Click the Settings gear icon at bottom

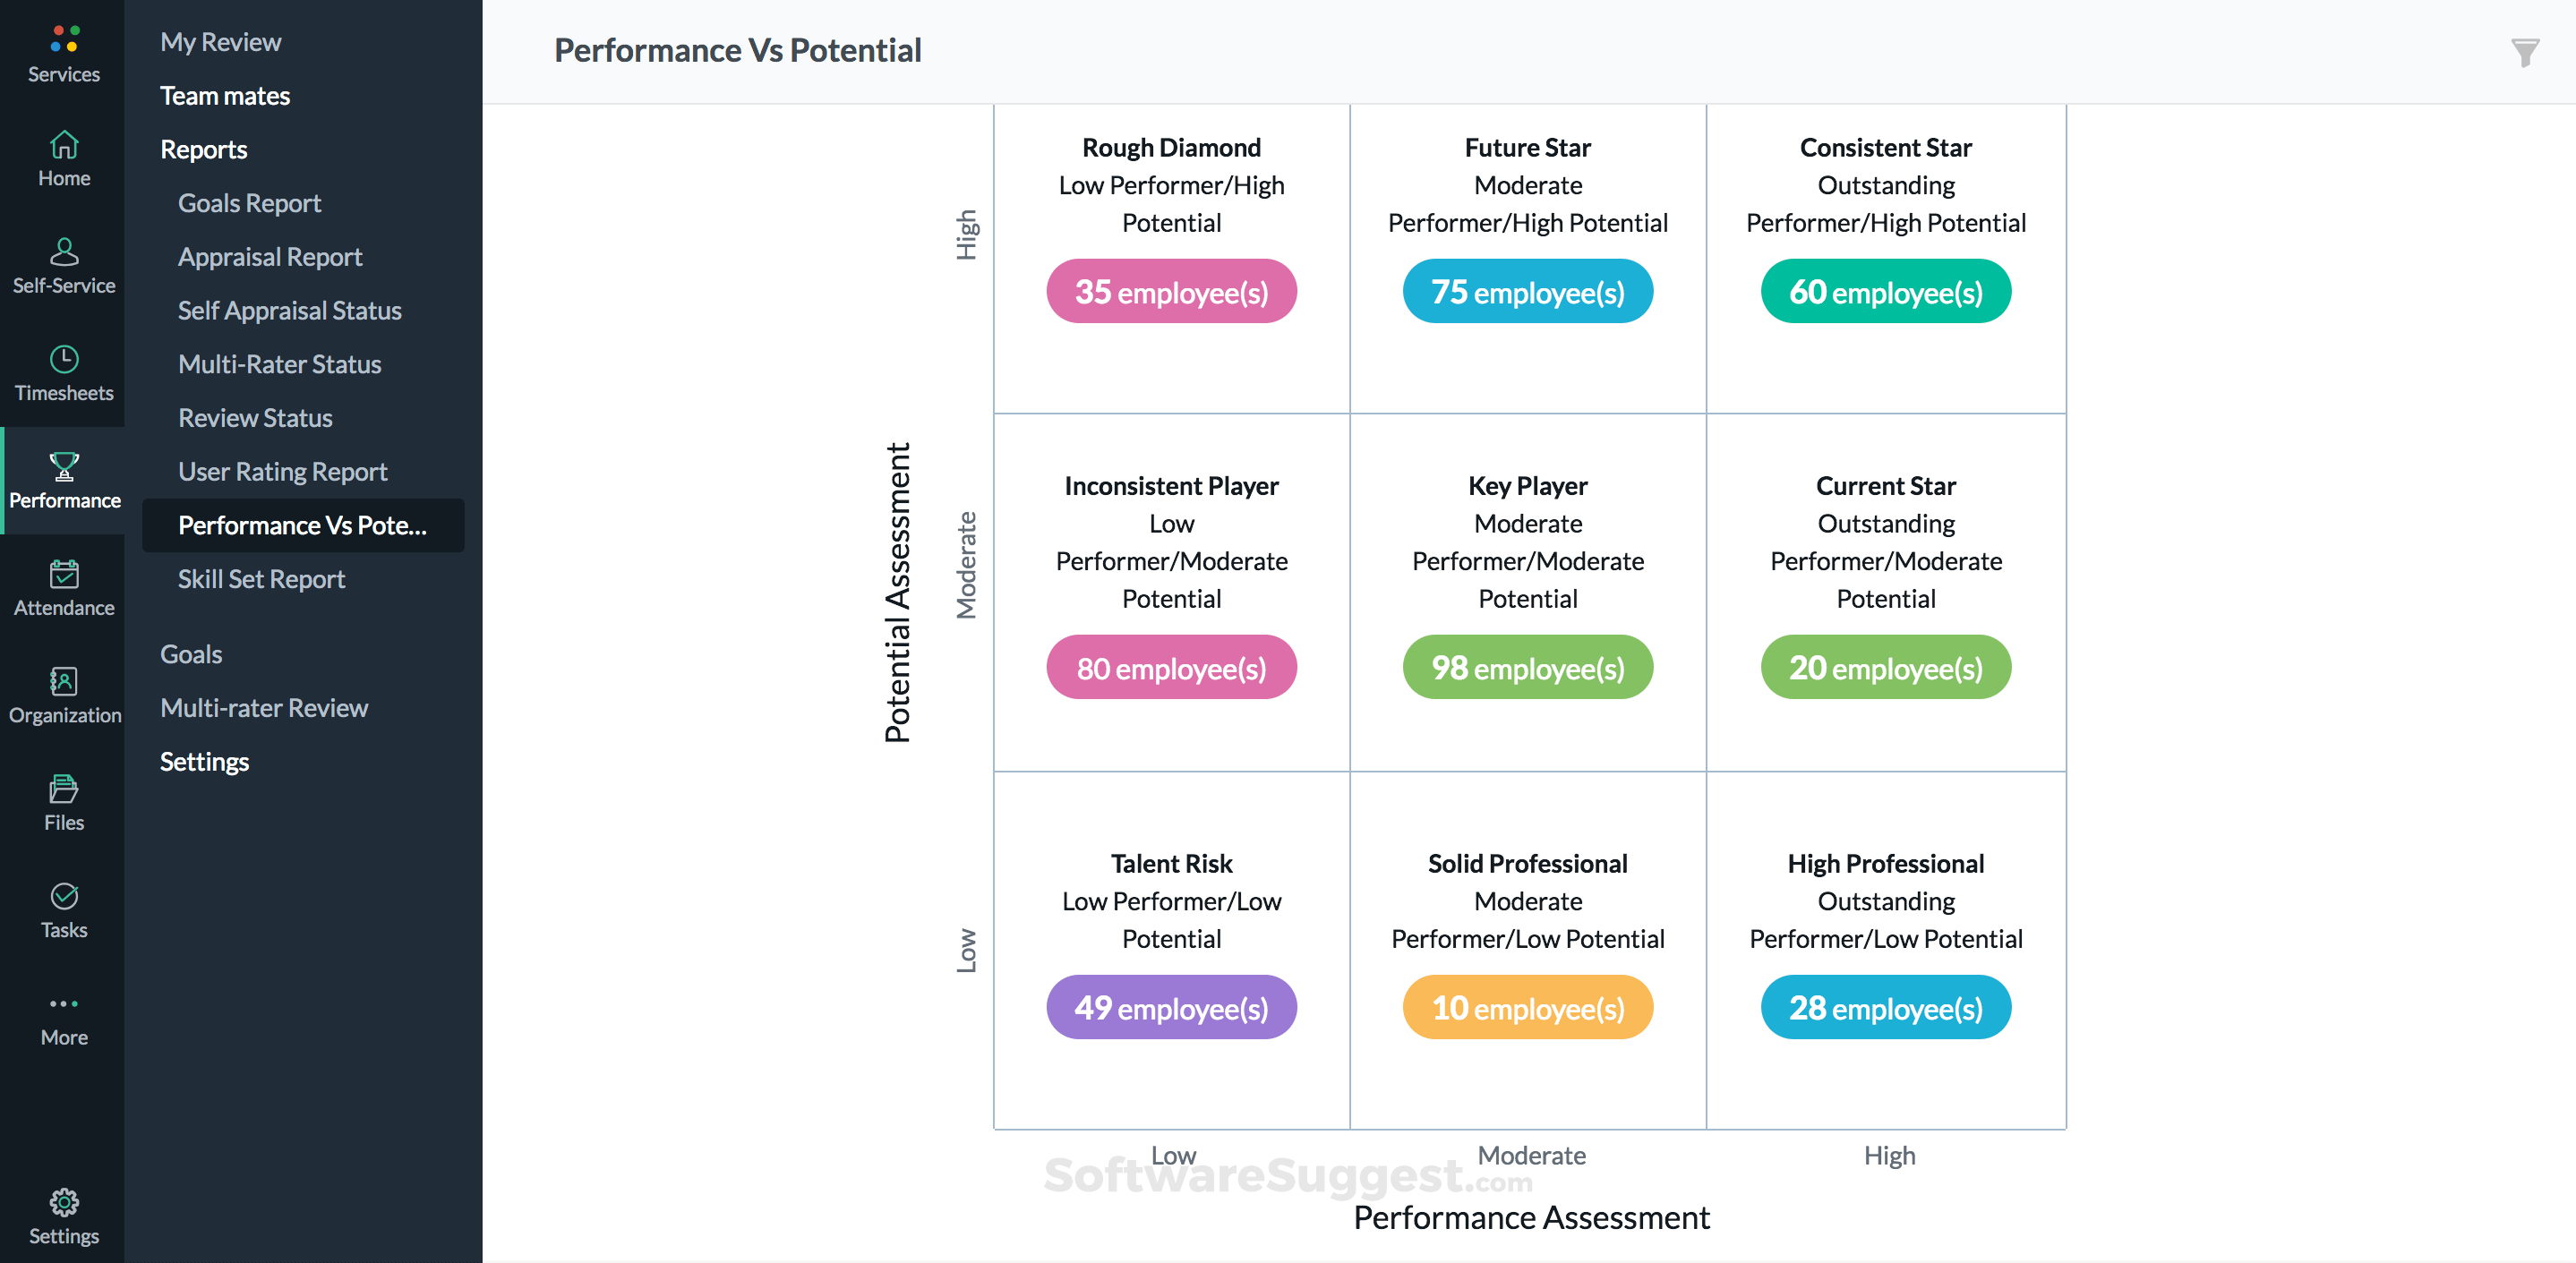coord(63,1202)
